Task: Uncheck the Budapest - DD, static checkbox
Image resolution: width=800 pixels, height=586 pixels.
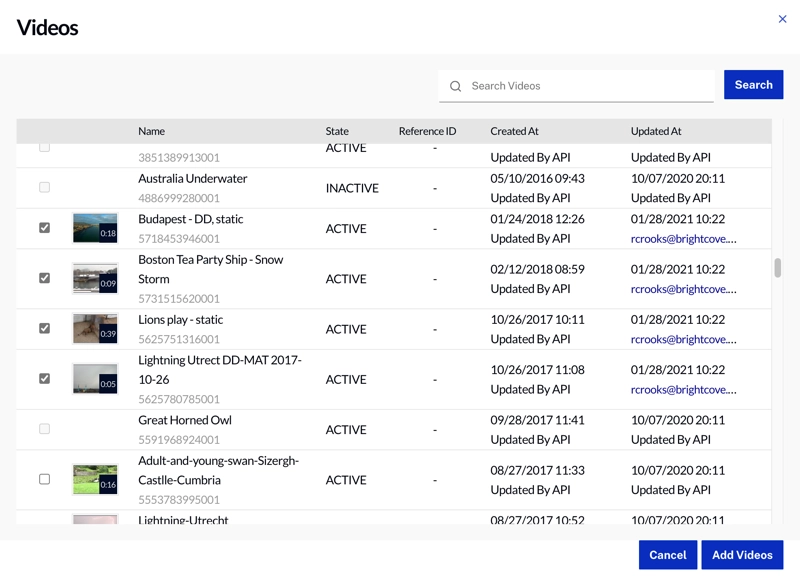Action: point(44,228)
